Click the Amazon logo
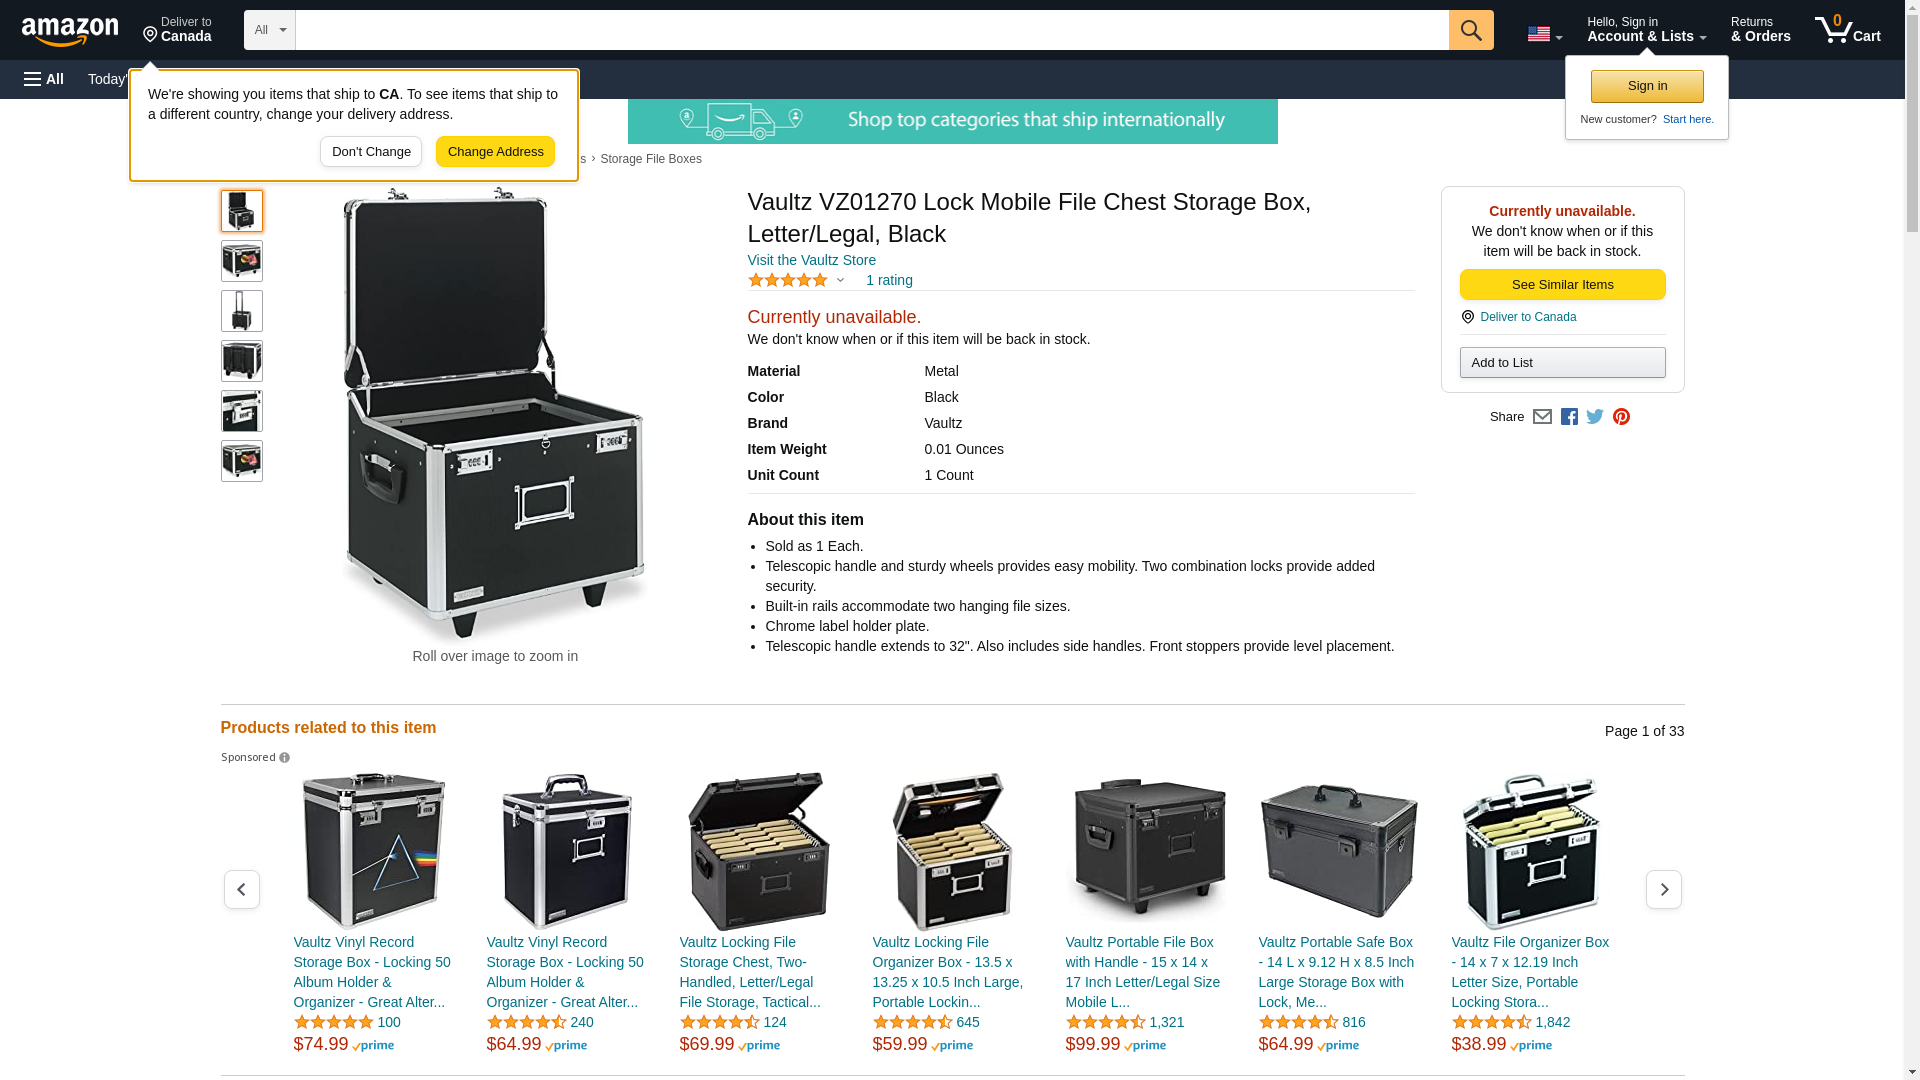The height and width of the screenshot is (1080, 1920). [70, 31]
